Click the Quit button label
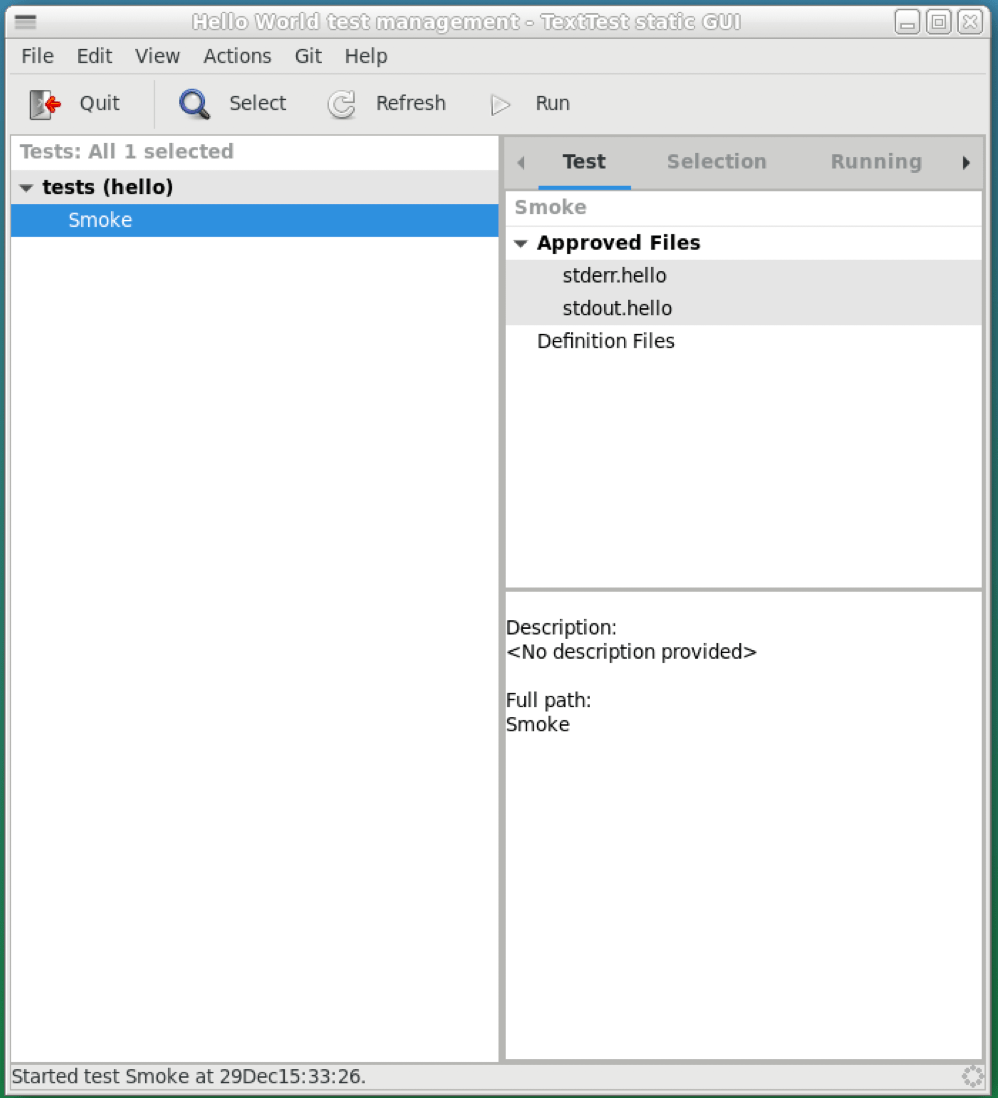The image size is (998, 1098). (99, 104)
